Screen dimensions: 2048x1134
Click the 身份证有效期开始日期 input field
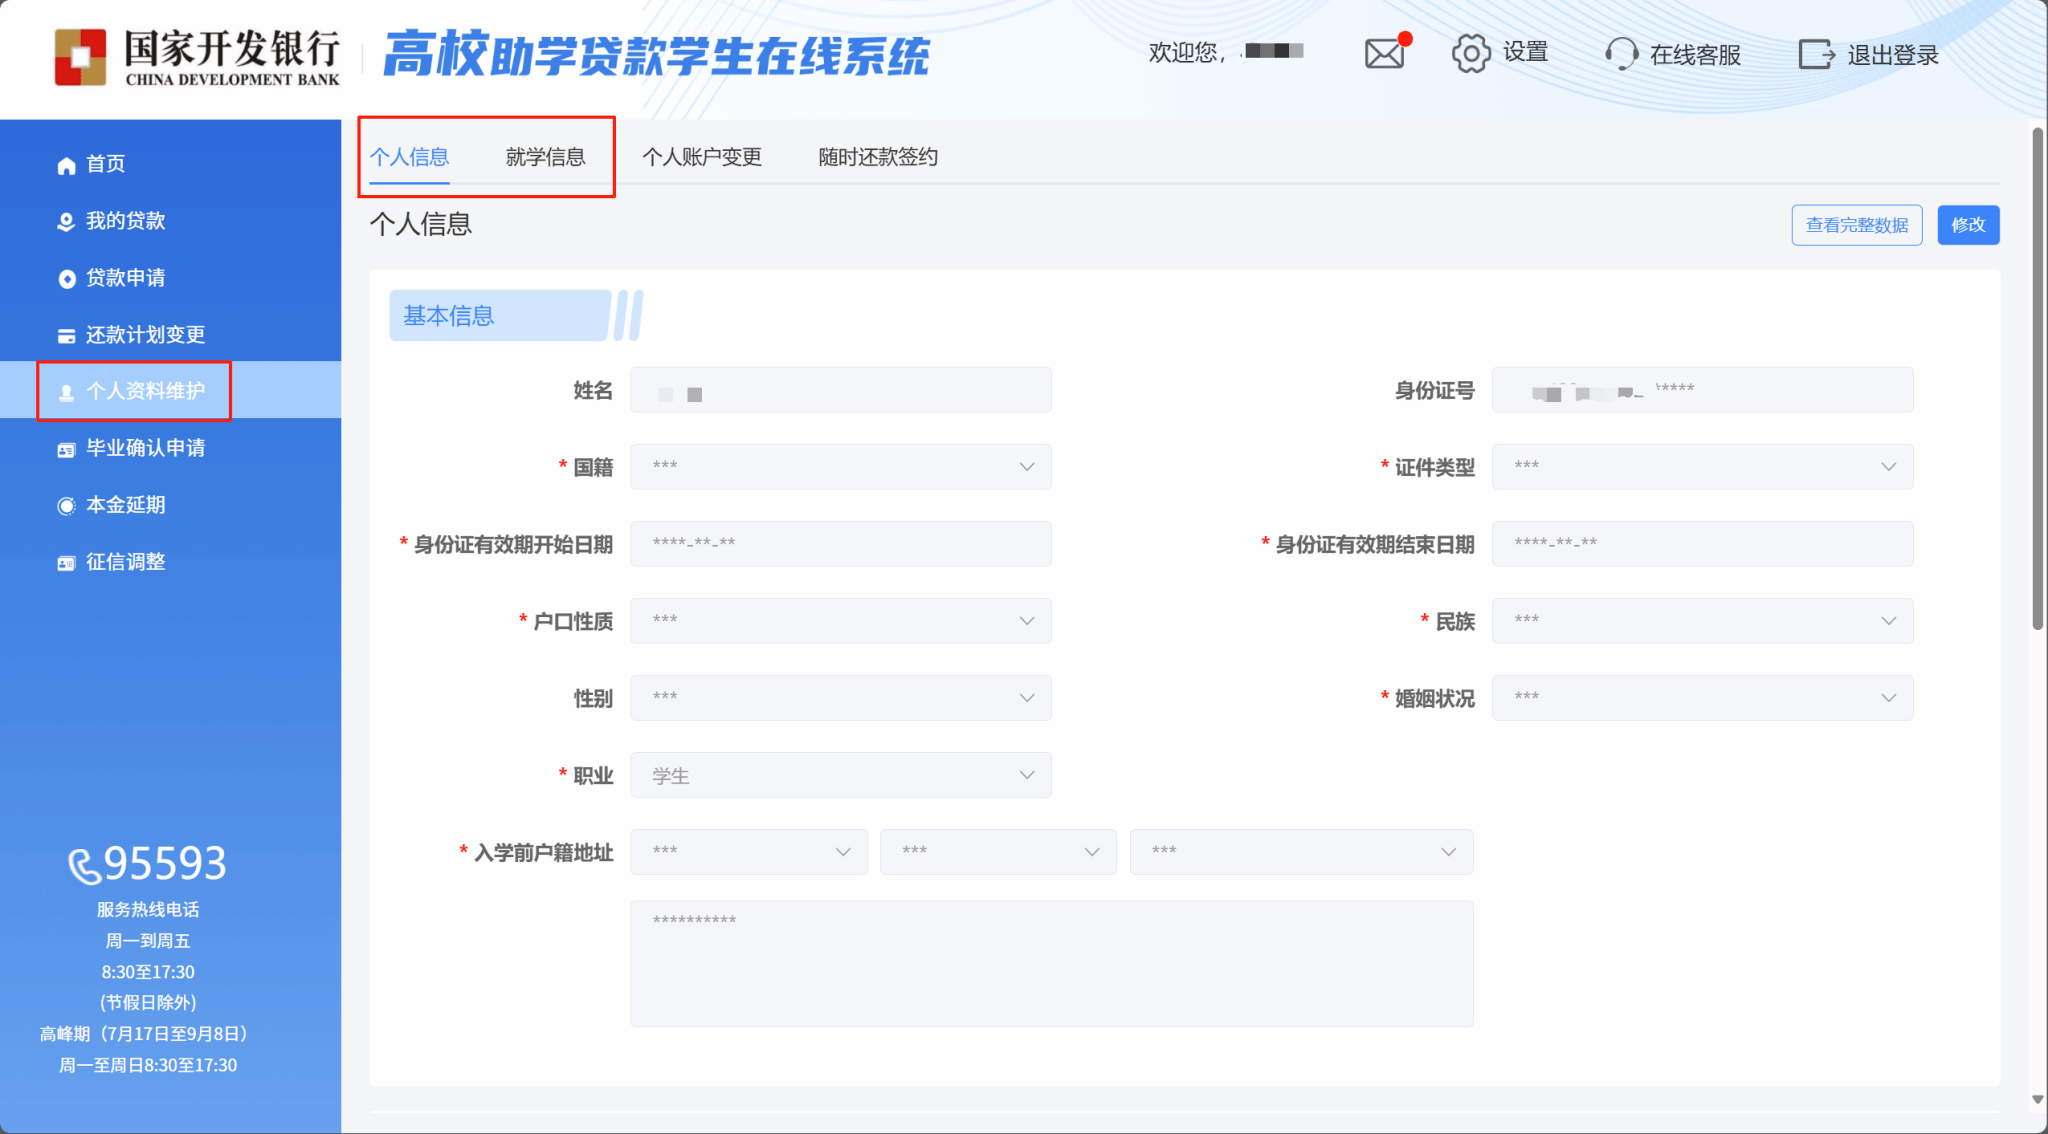(840, 544)
